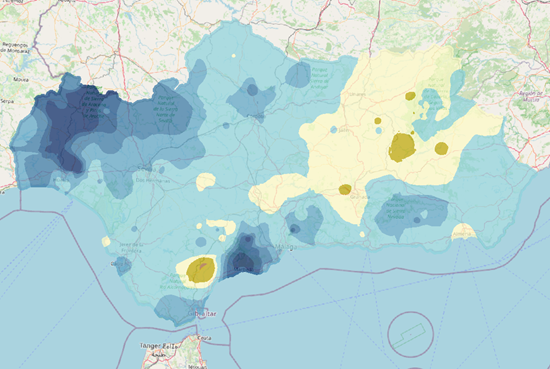Click the Reguengos de Monsaraz label

coord(15,48)
